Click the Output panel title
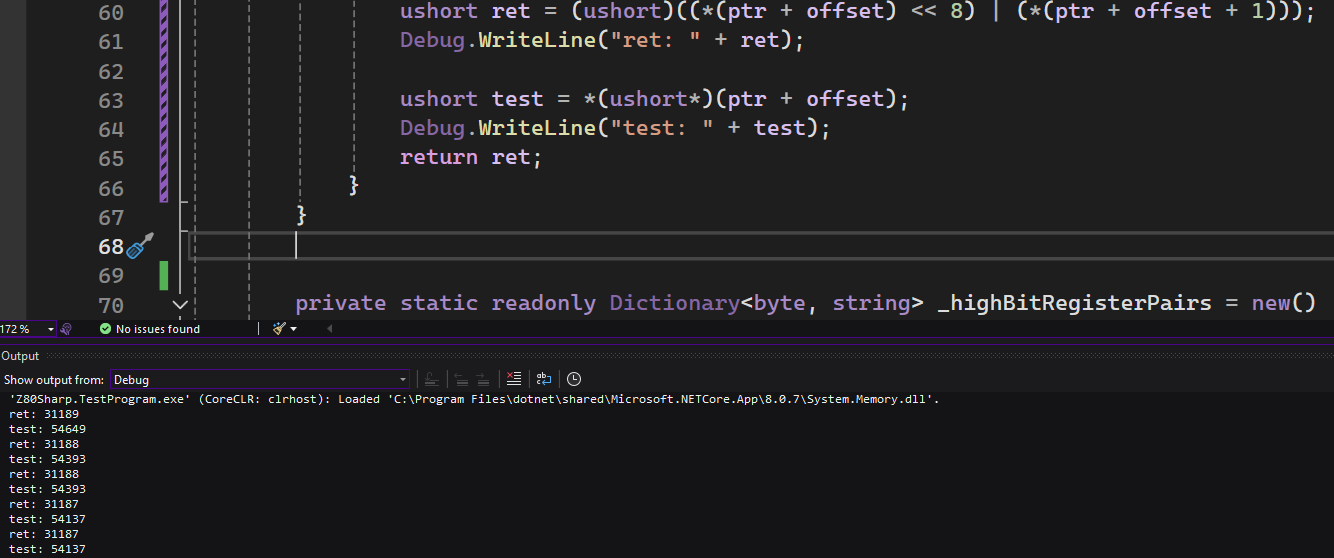This screenshot has width=1334, height=558. coord(20,356)
